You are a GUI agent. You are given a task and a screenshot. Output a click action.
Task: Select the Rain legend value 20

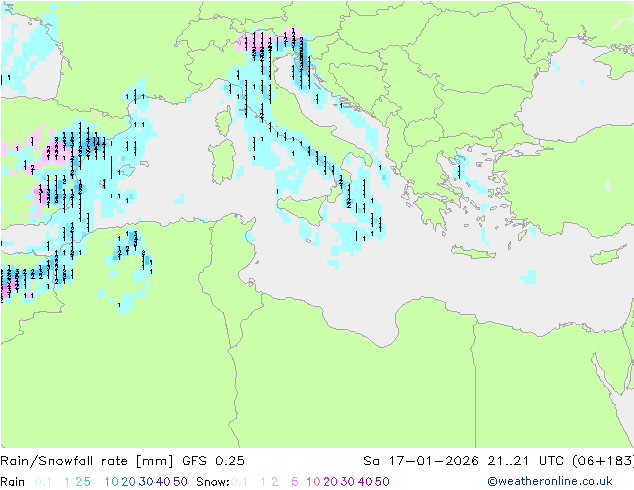tap(128, 482)
